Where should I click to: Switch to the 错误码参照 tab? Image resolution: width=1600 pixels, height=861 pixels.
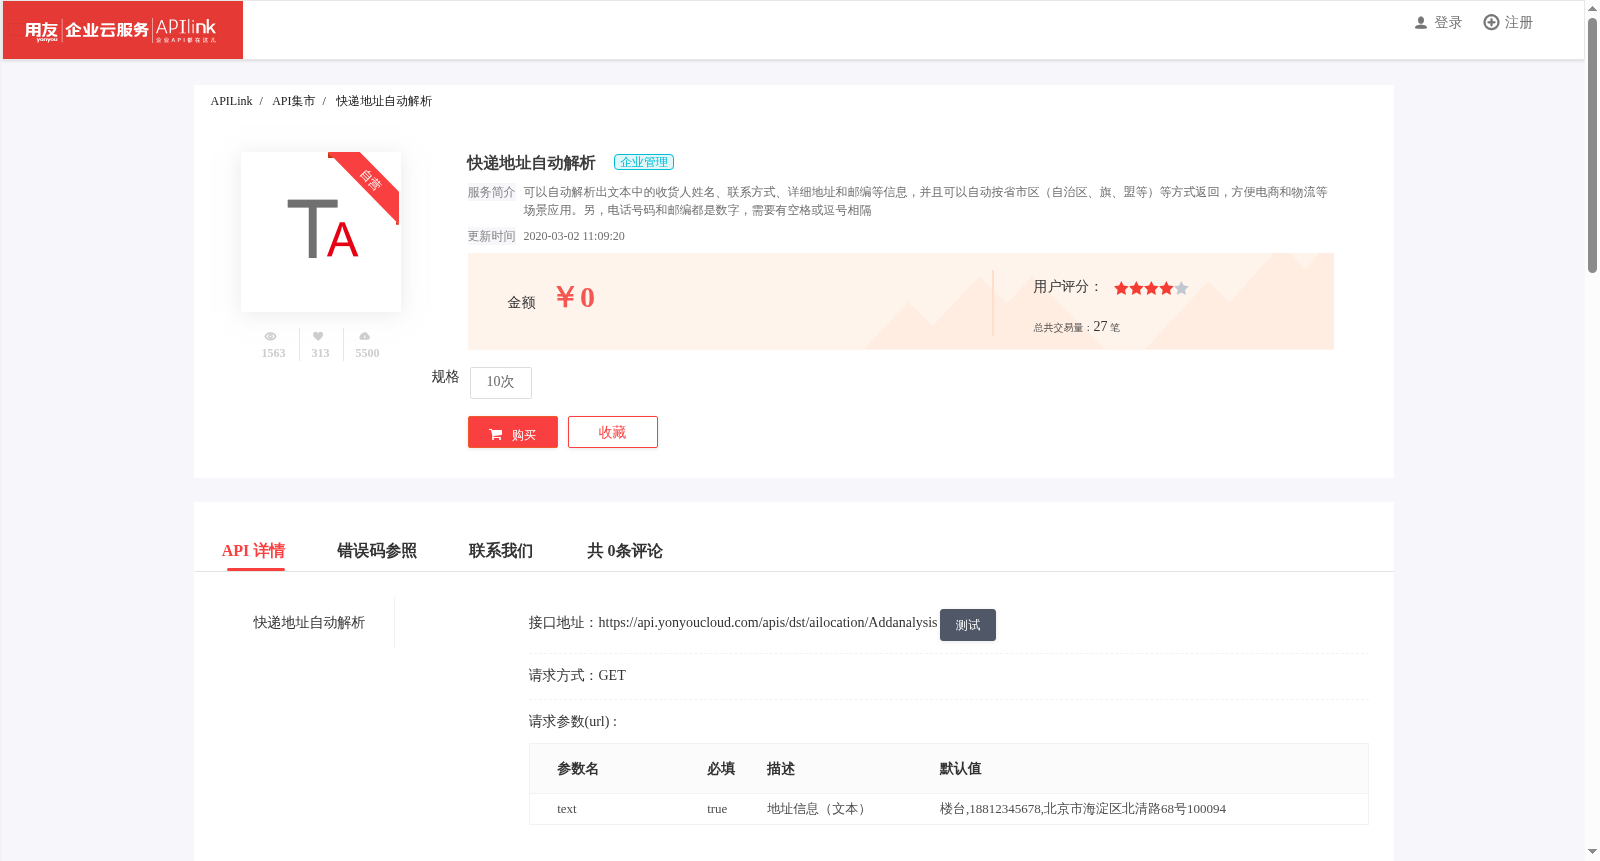377,551
